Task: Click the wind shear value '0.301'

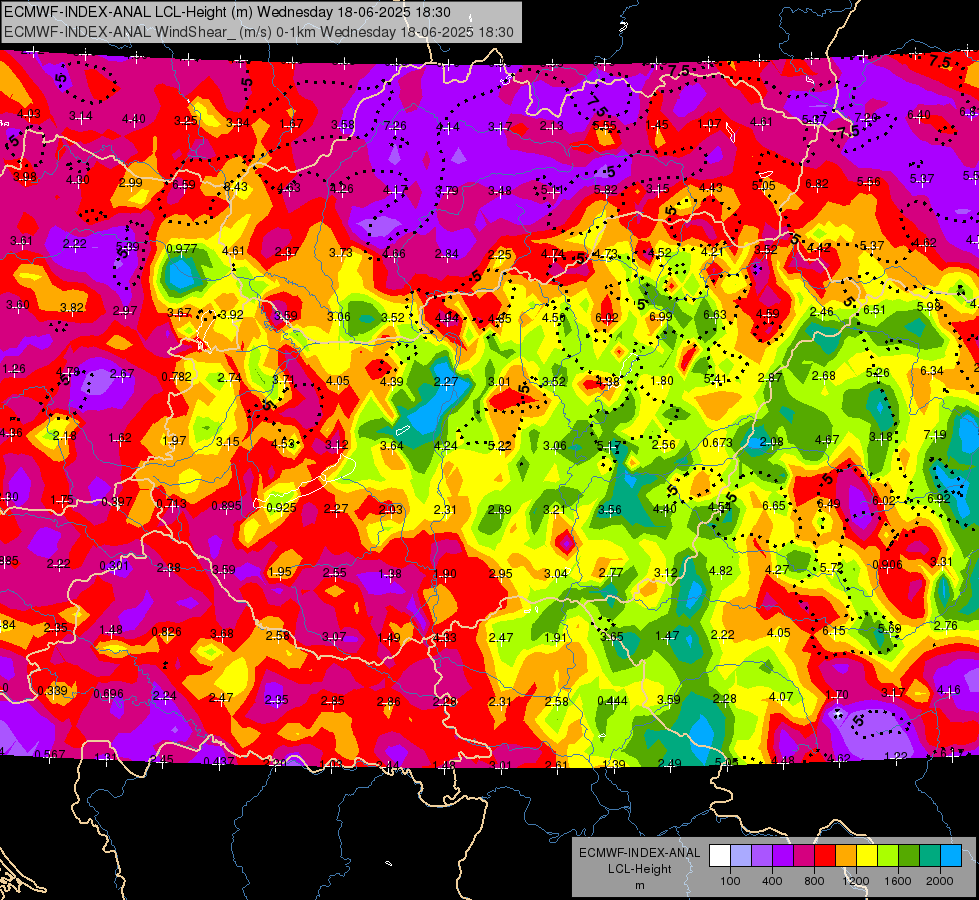Action: (x=114, y=566)
